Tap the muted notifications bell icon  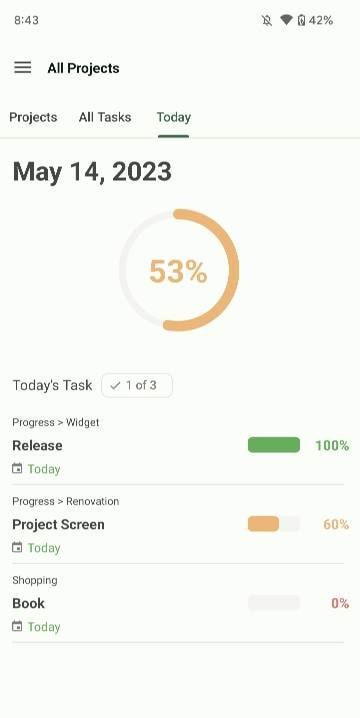[267, 20]
